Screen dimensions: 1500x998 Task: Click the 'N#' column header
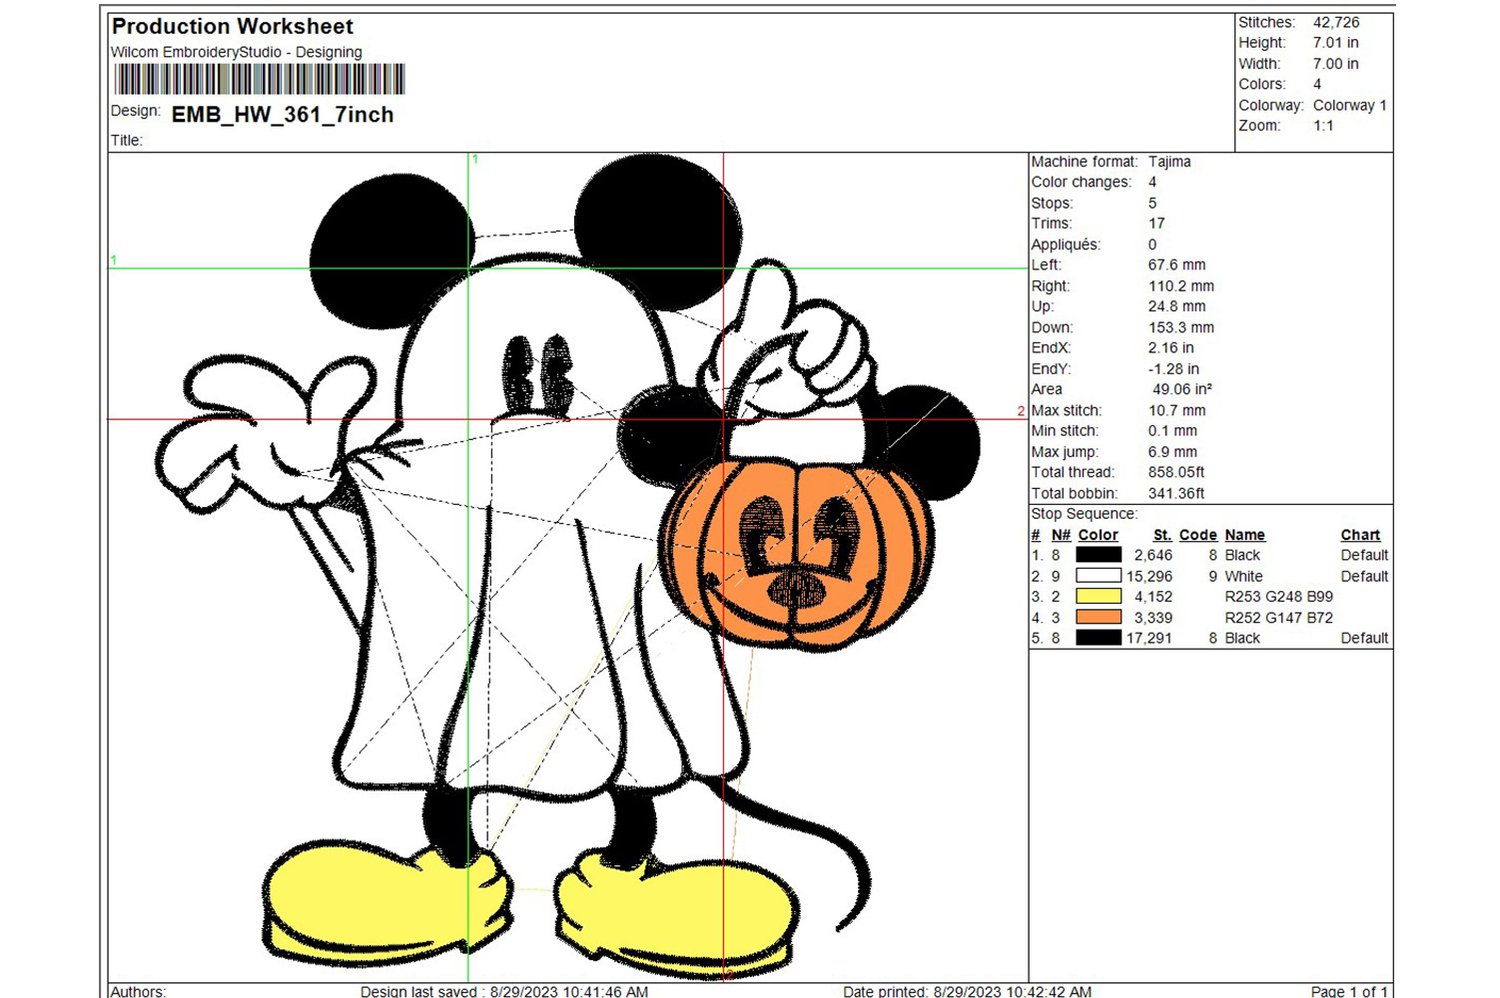point(1061,535)
